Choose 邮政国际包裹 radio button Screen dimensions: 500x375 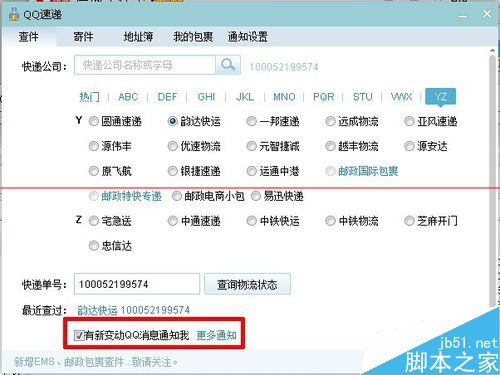(330, 171)
